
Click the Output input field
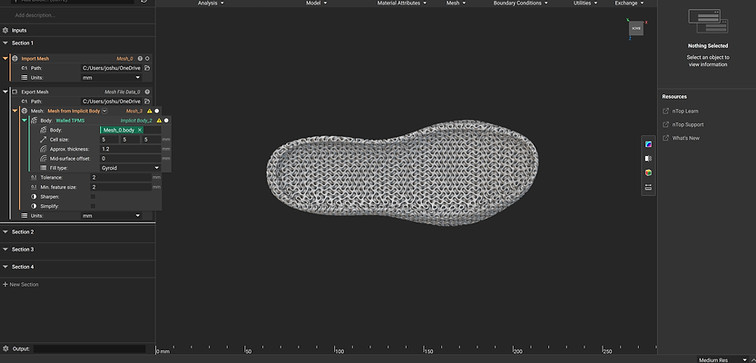(89, 349)
